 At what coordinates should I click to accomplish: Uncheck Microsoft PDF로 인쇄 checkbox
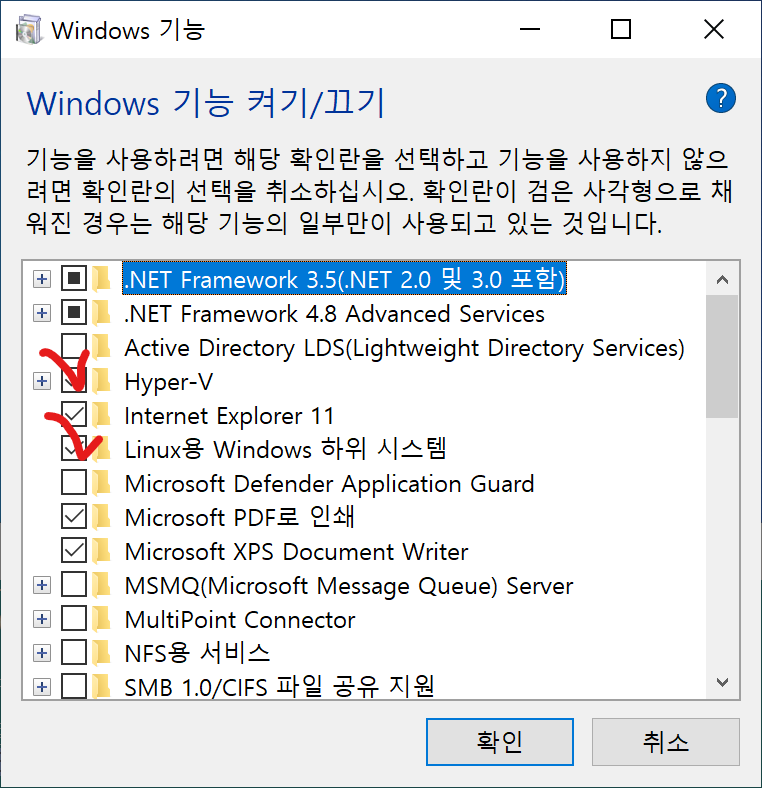click(x=74, y=517)
